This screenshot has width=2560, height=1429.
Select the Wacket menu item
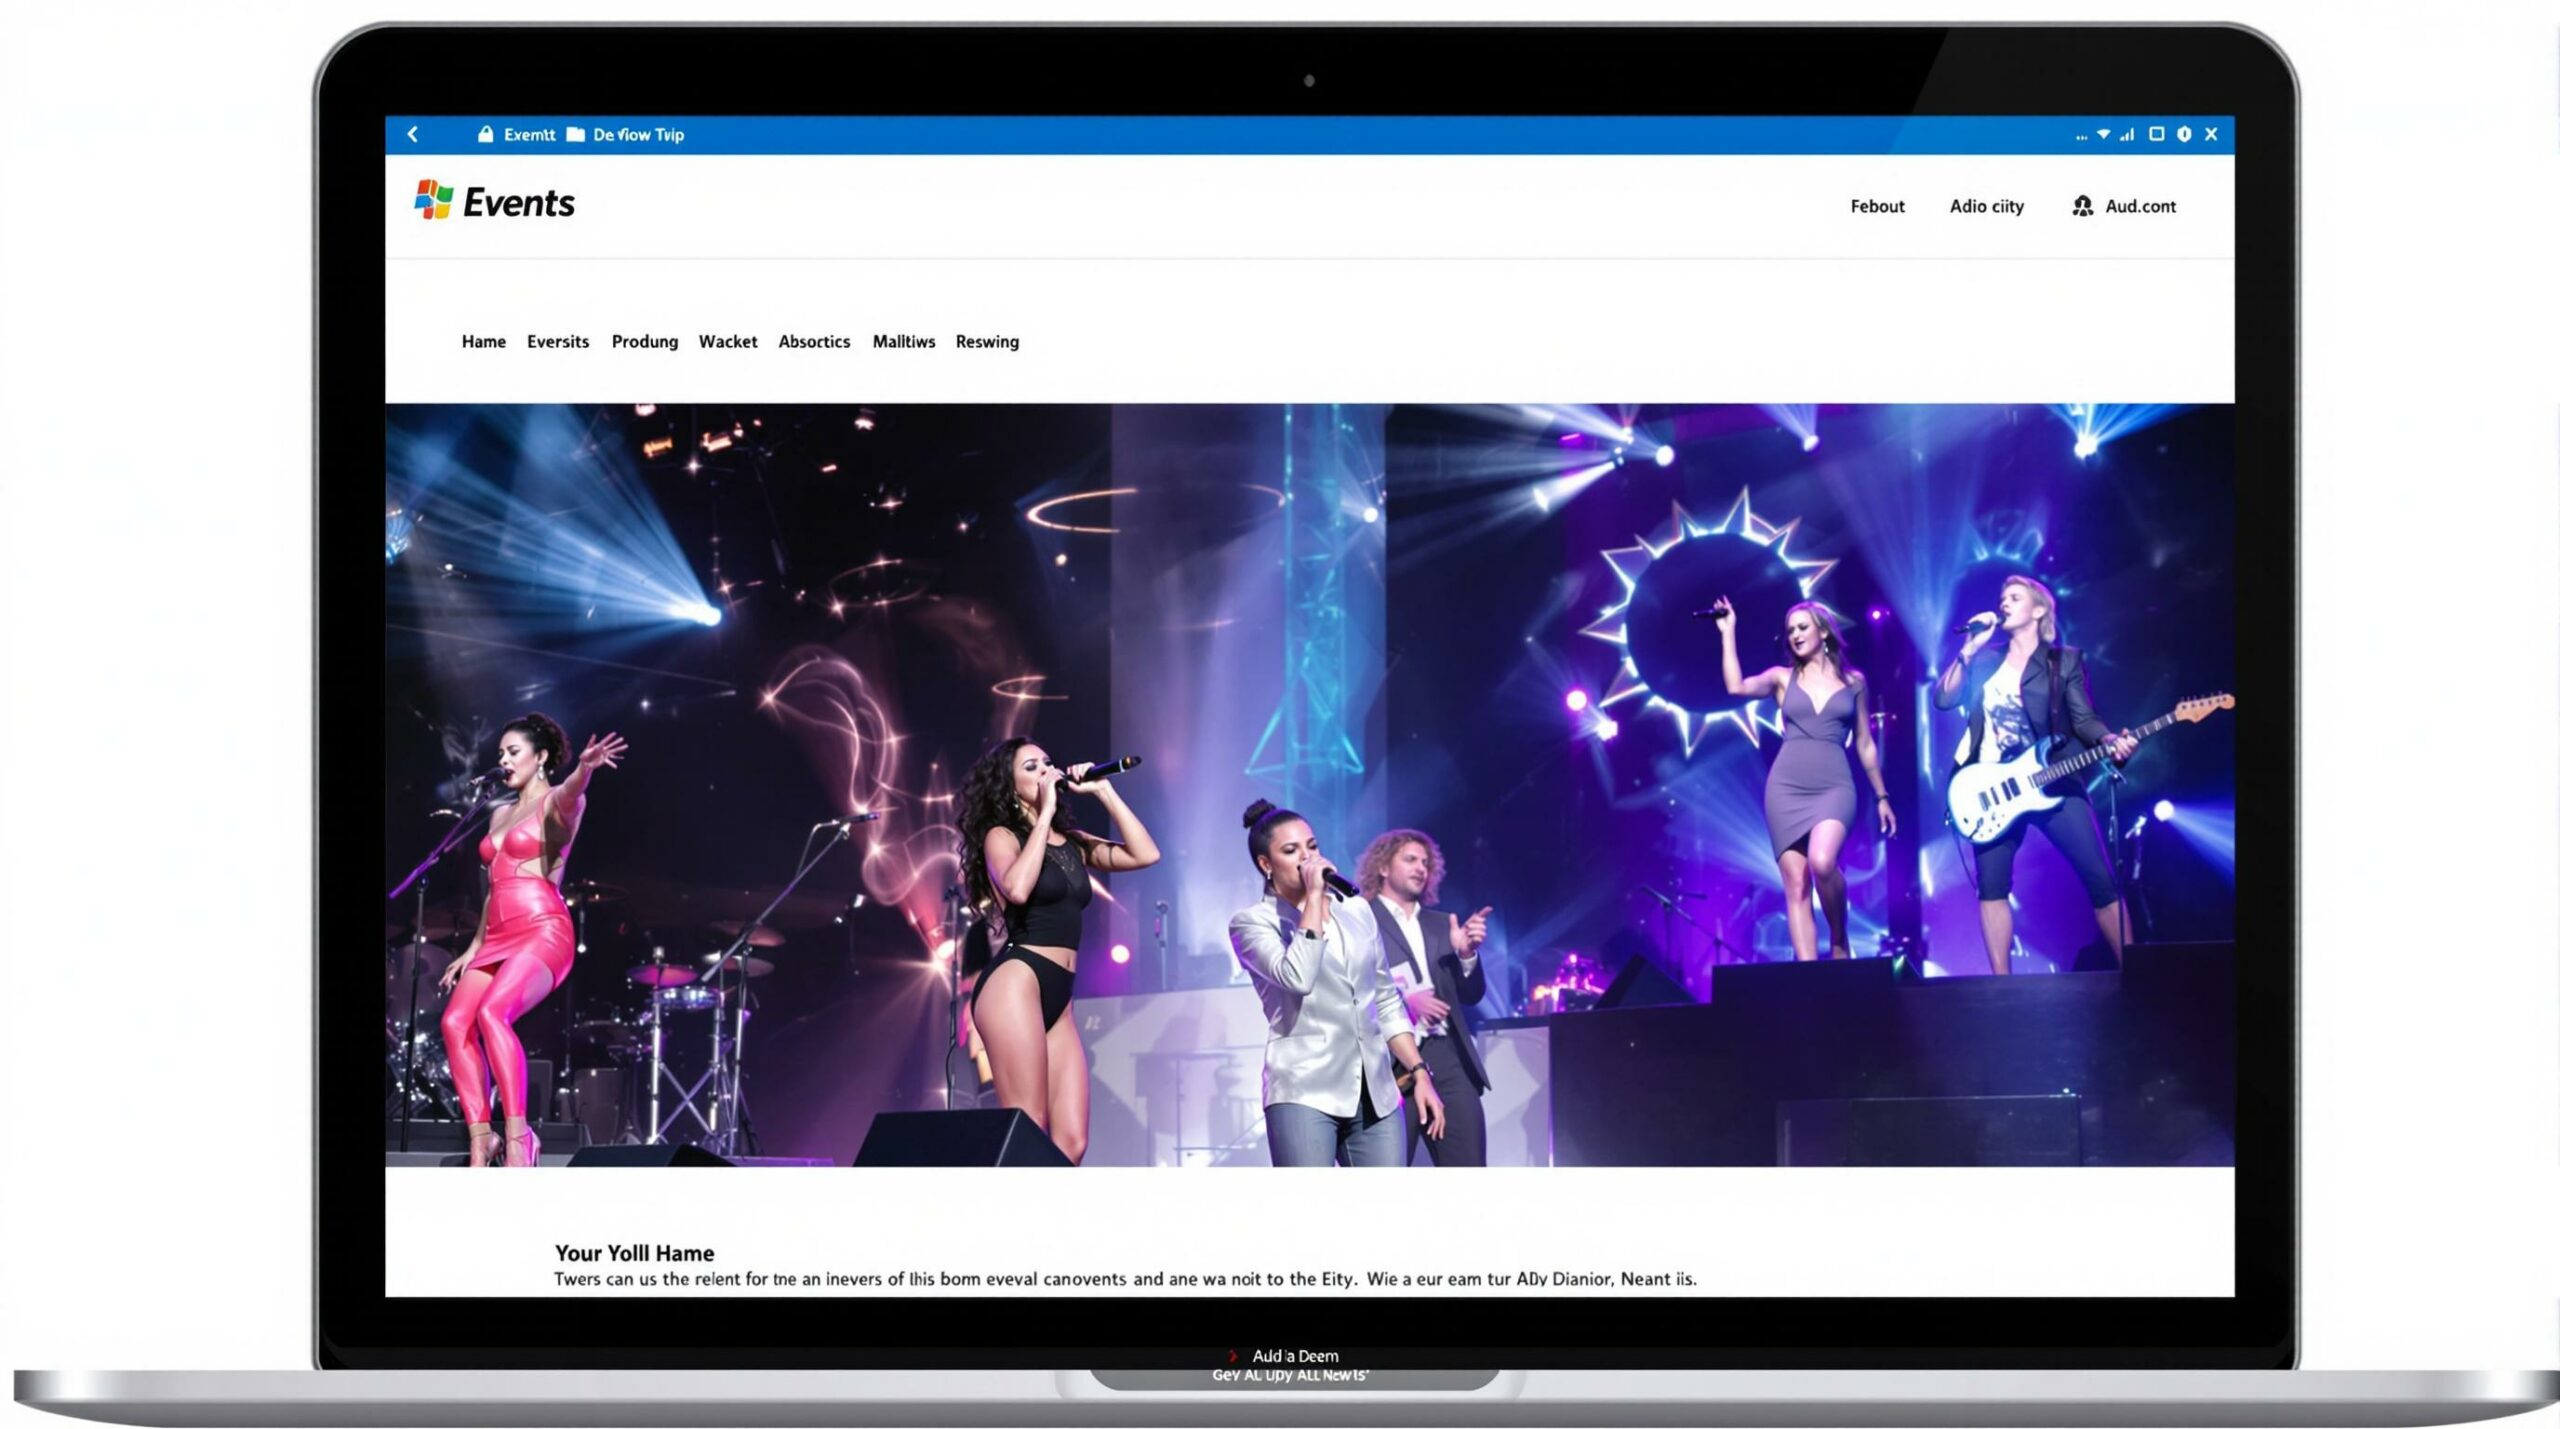coord(728,341)
